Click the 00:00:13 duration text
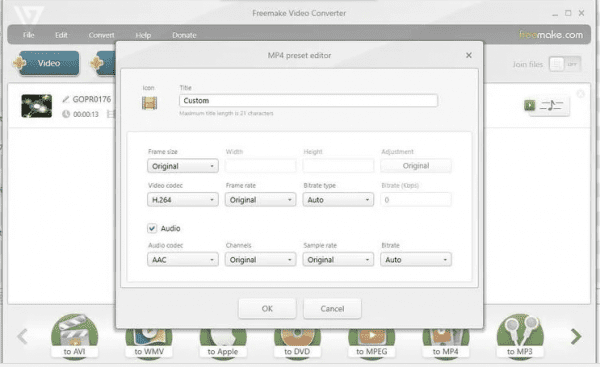The width and height of the screenshot is (600, 367). point(86,114)
